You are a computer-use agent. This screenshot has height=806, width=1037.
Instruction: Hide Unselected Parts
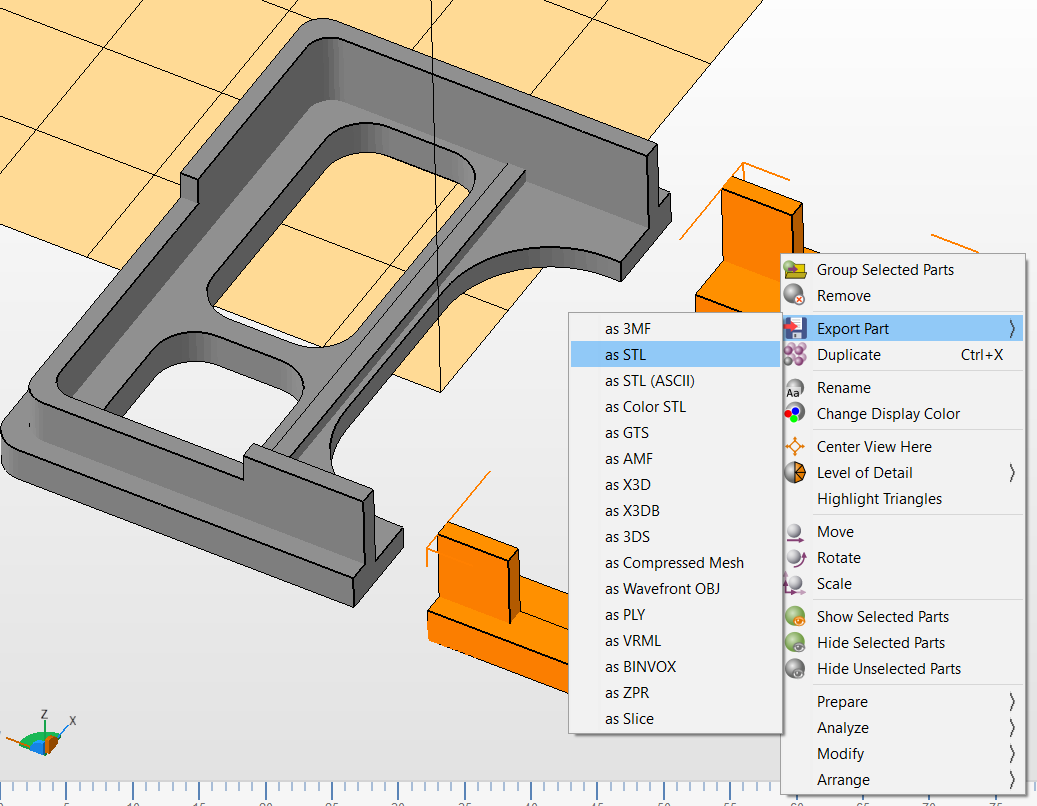pyautogui.click(x=888, y=669)
